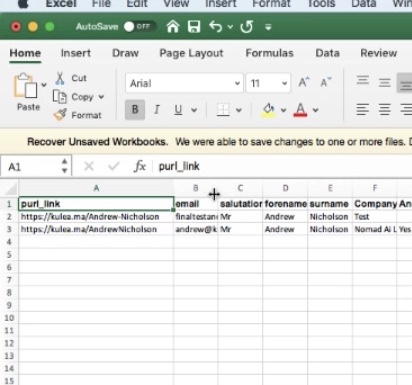Screen dimensions: 412x385
Task: Switch to the Insert ribbon tab
Action: click(76, 53)
